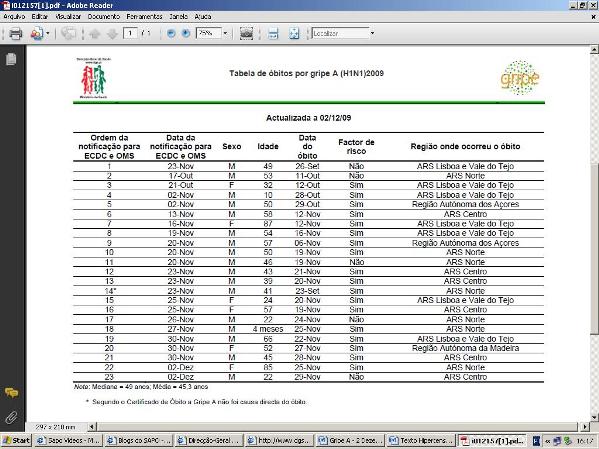Screen dimensions: 599x449
Task: Click the Print icon in the toolbar
Action: (x=16, y=34)
